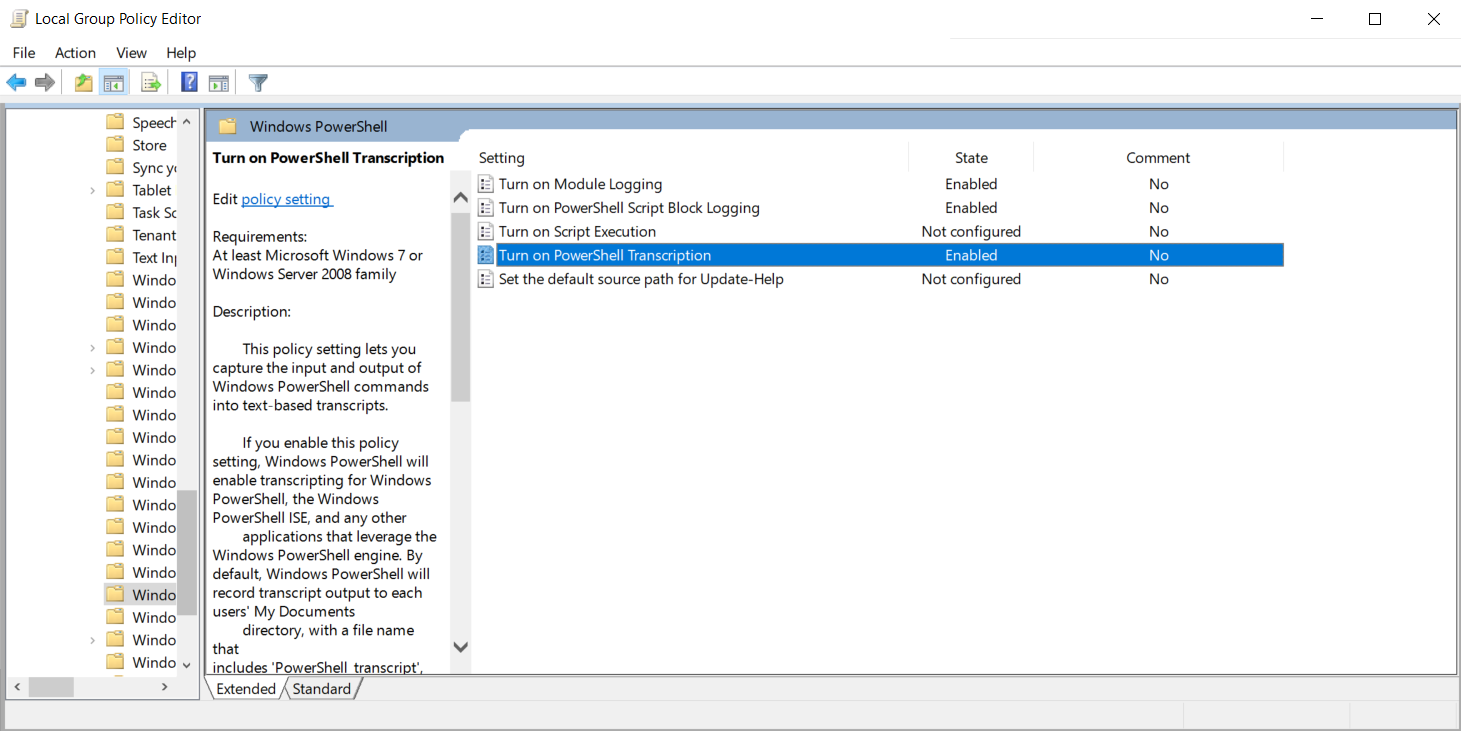Go up one level with folder icon

(x=84, y=83)
